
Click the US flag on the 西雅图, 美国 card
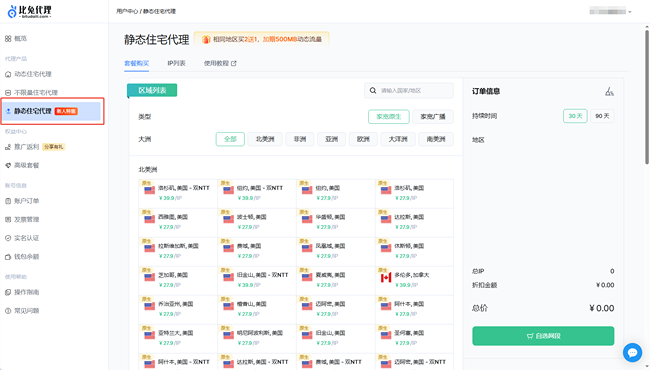150,220
